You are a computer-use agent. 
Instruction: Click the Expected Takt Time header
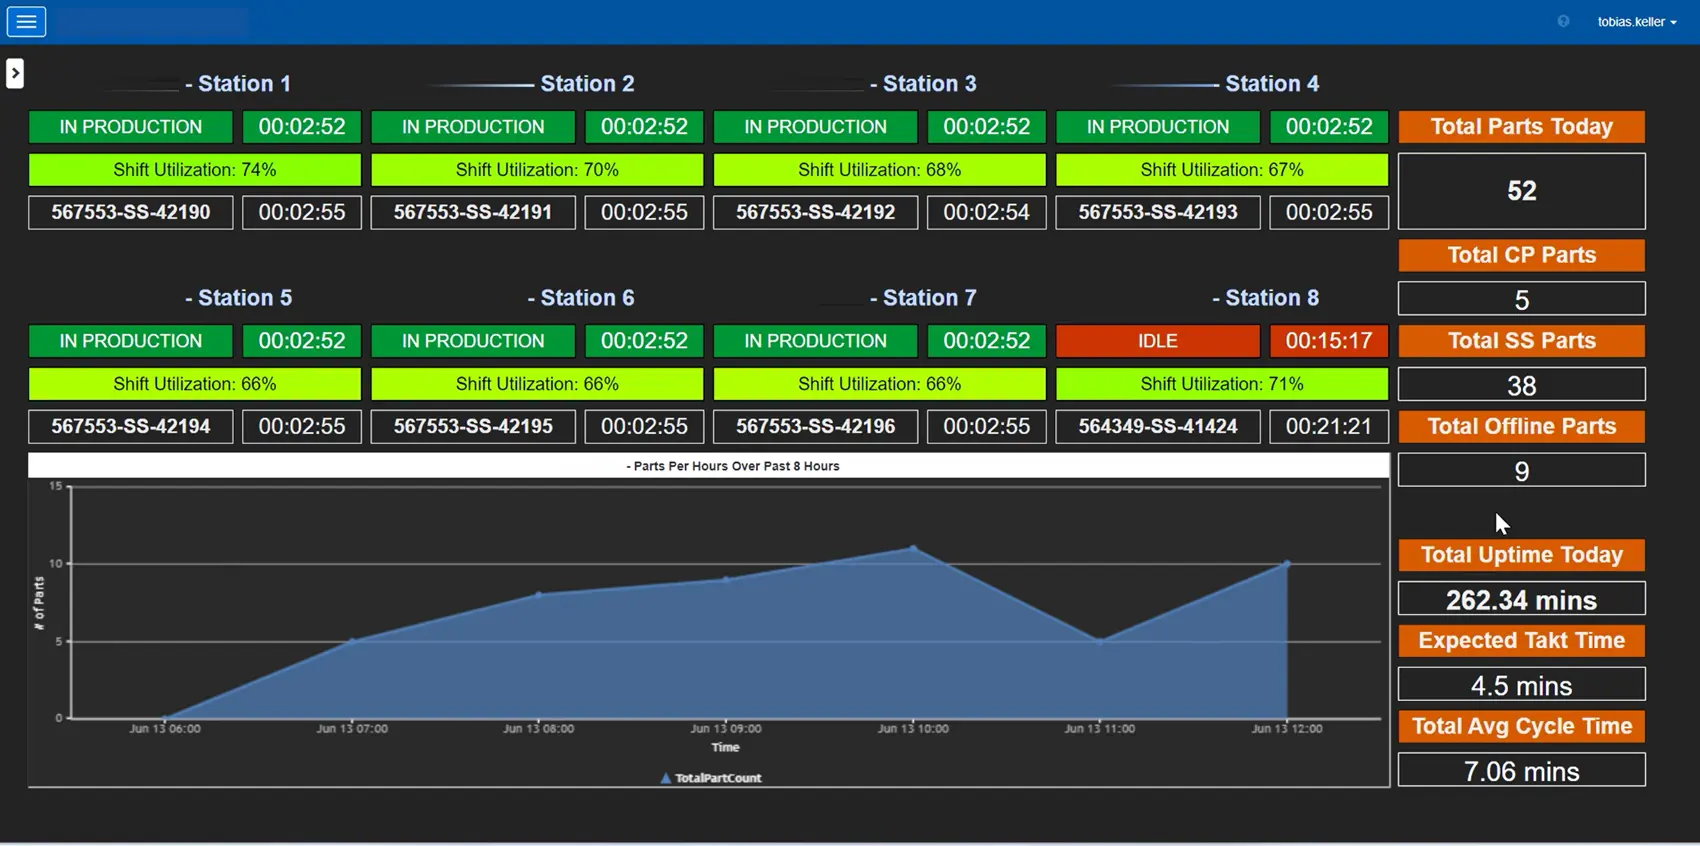pyautogui.click(x=1521, y=641)
